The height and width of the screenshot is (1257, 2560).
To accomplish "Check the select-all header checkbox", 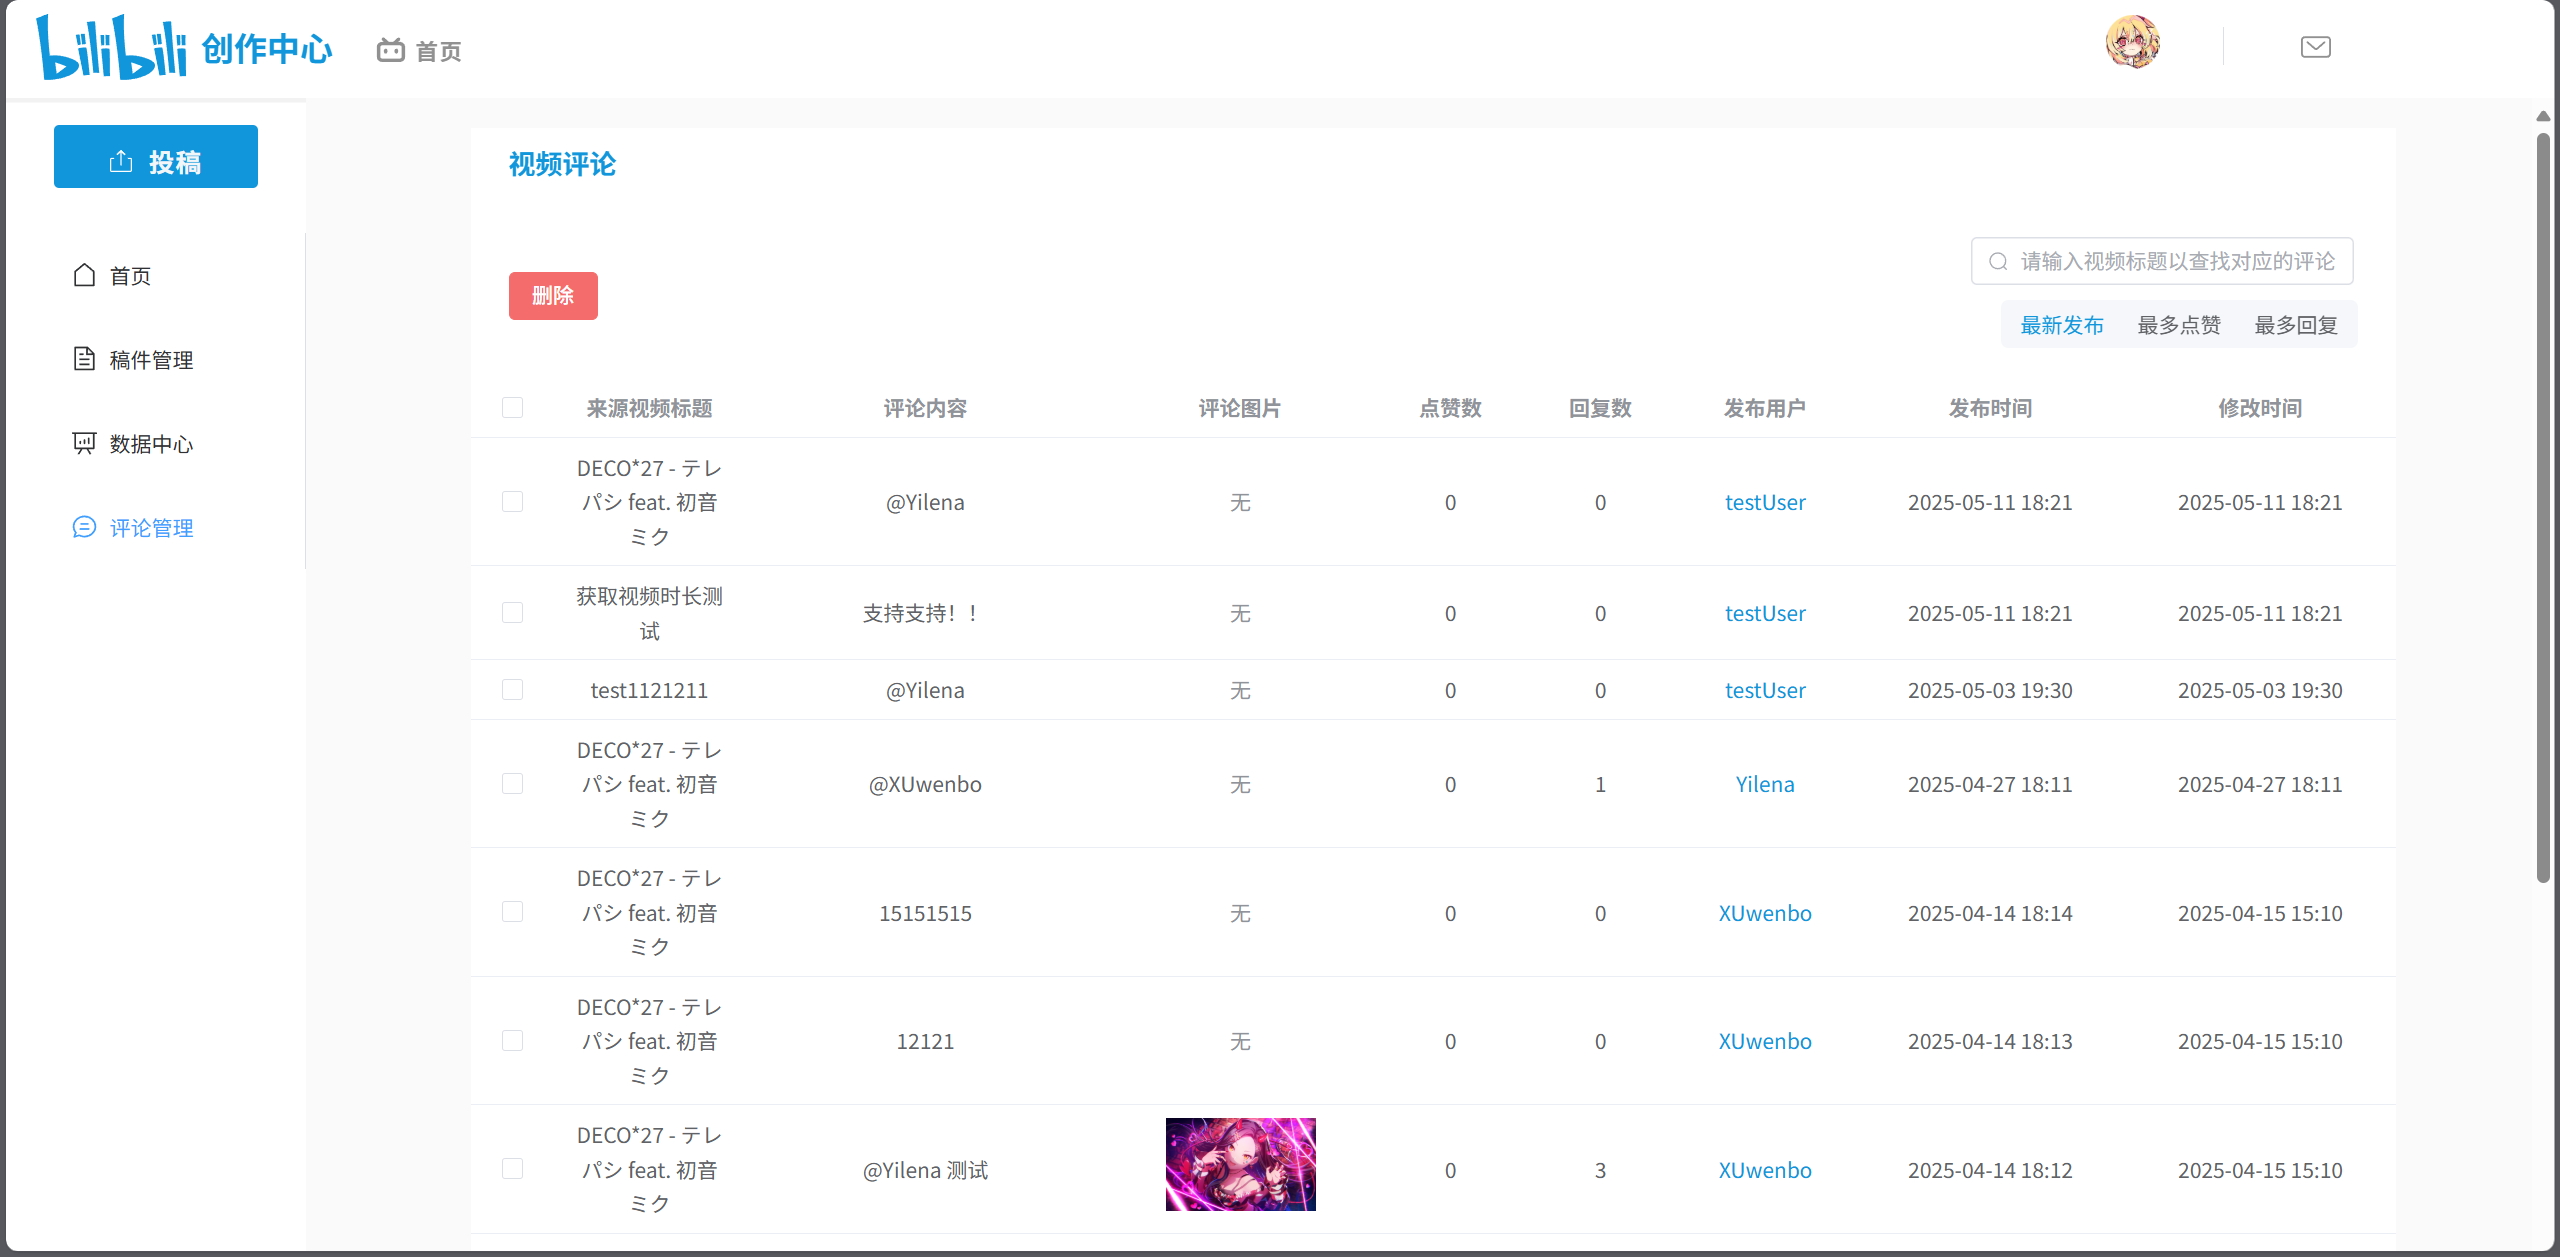I will coord(512,407).
